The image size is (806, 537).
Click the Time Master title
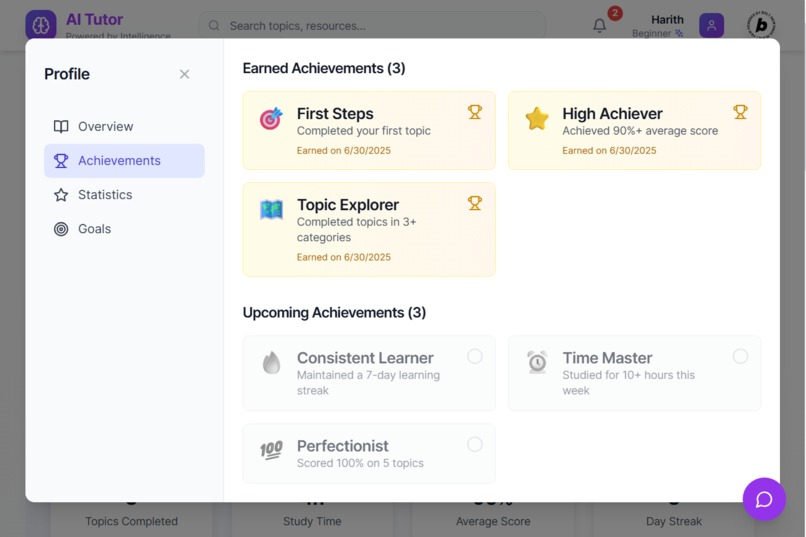click(607, 358)
